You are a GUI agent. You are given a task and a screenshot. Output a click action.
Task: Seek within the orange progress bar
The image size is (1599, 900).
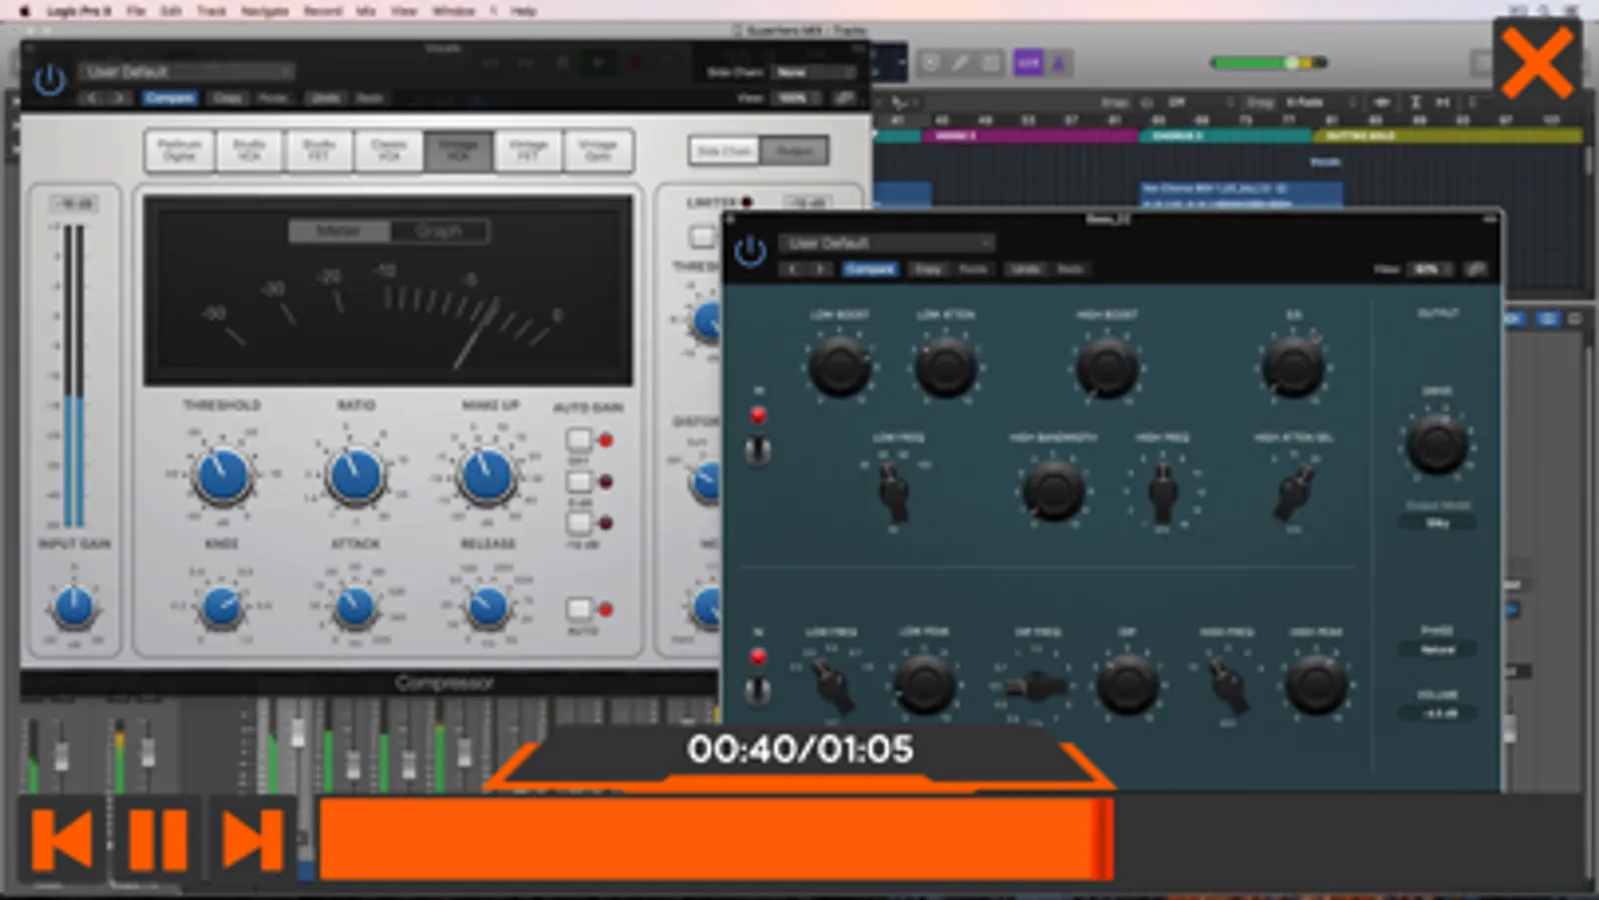[x=716, y=838]
